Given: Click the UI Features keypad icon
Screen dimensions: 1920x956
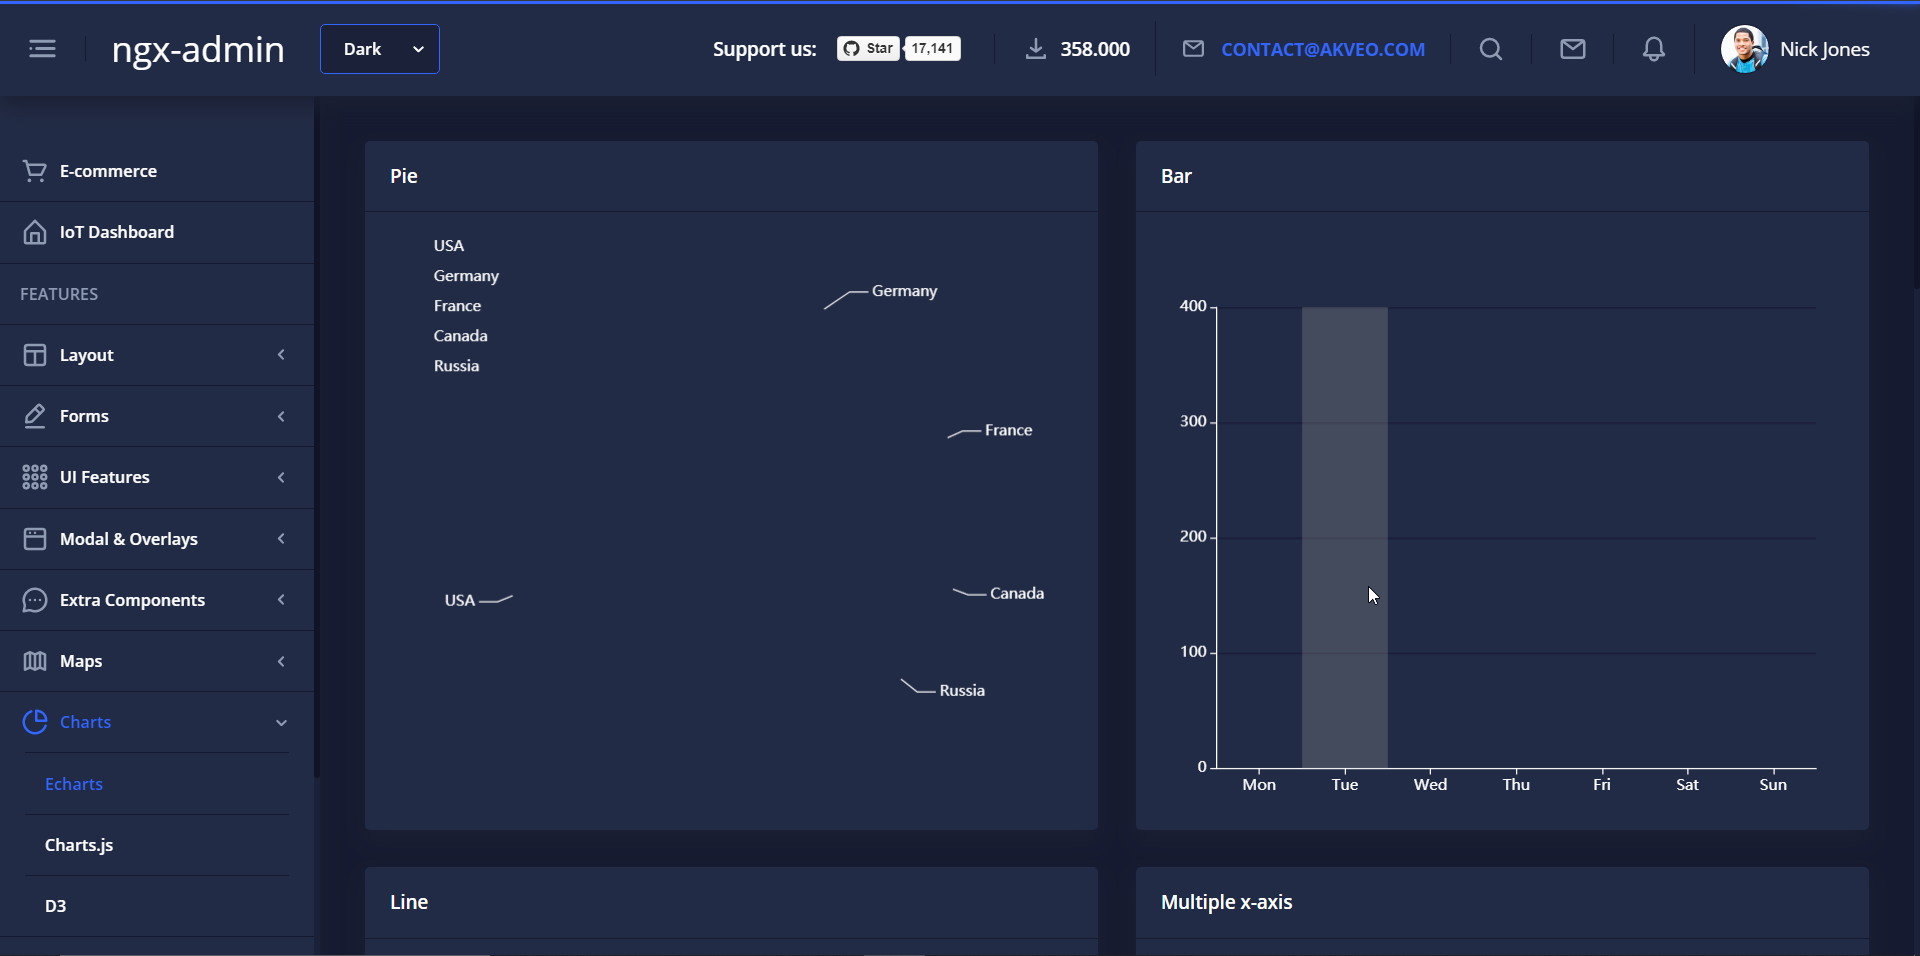Looking at the screenshot, I should tap(35, 477).
